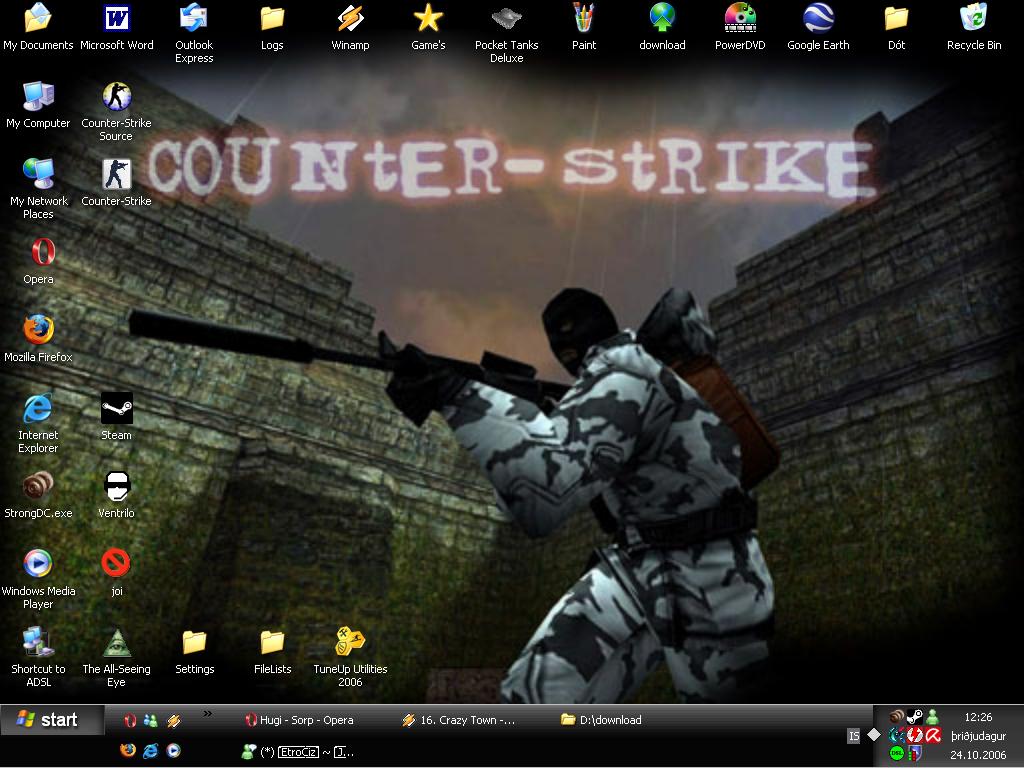The width and height of the screenshot is (1024, 768).
Task: Launch TuneUp Utilities 2006
Action: click(350, 657)
